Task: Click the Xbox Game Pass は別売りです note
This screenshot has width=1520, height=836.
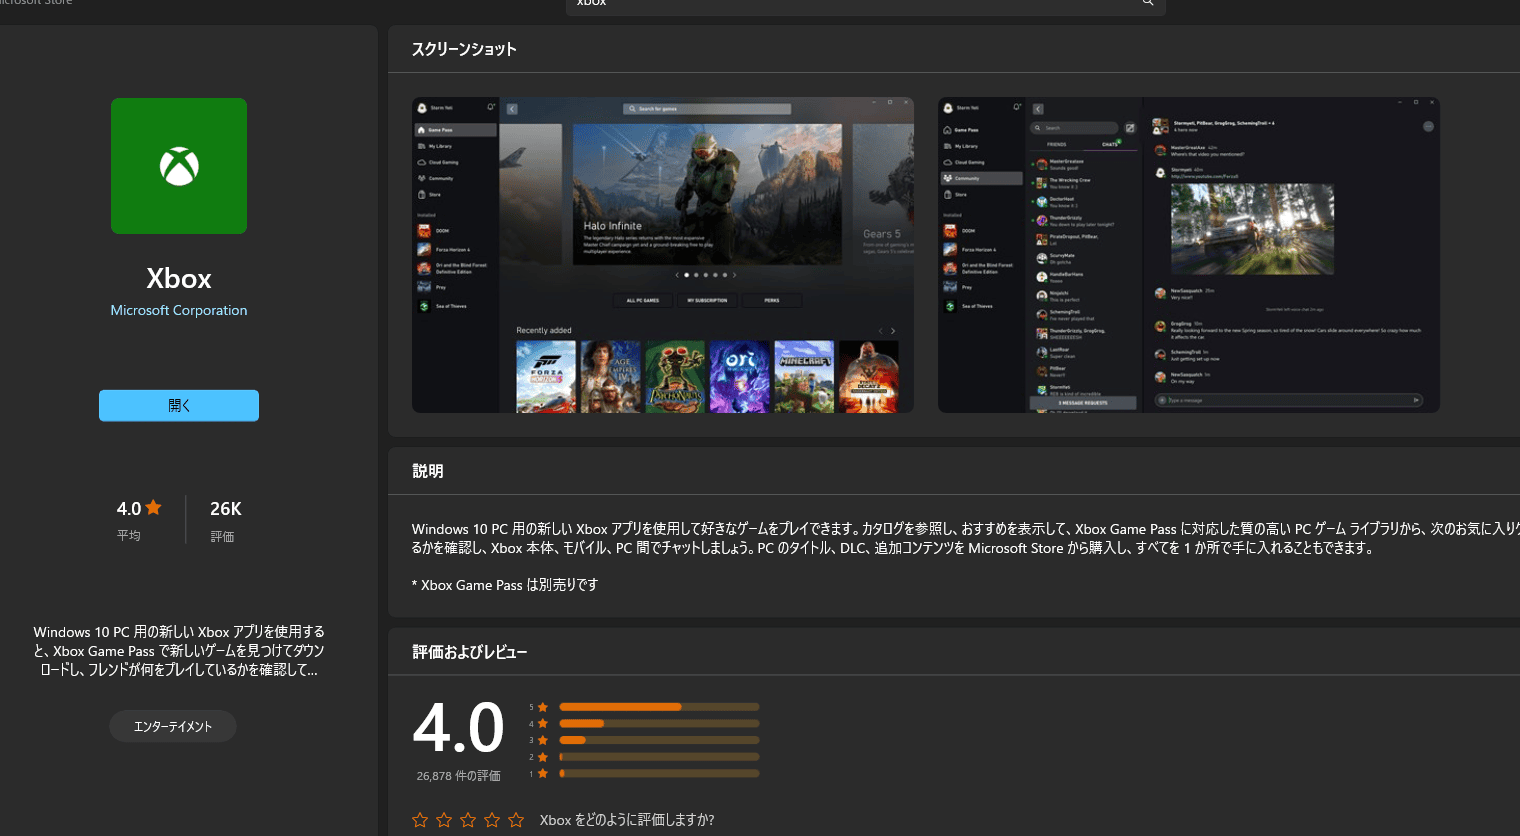Action: 505,585
